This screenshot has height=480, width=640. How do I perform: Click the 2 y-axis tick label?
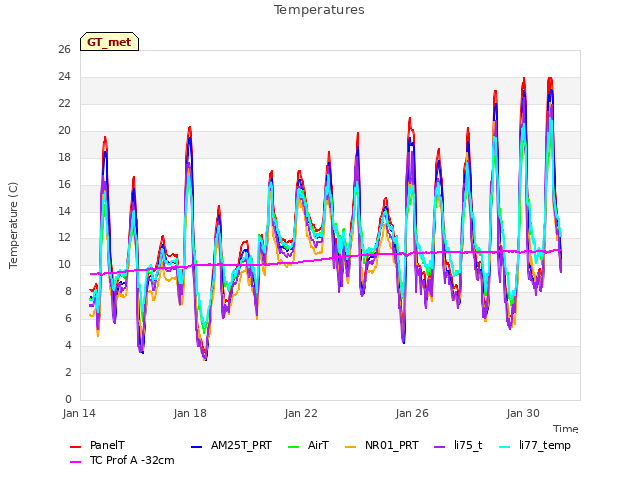(68, 372)
